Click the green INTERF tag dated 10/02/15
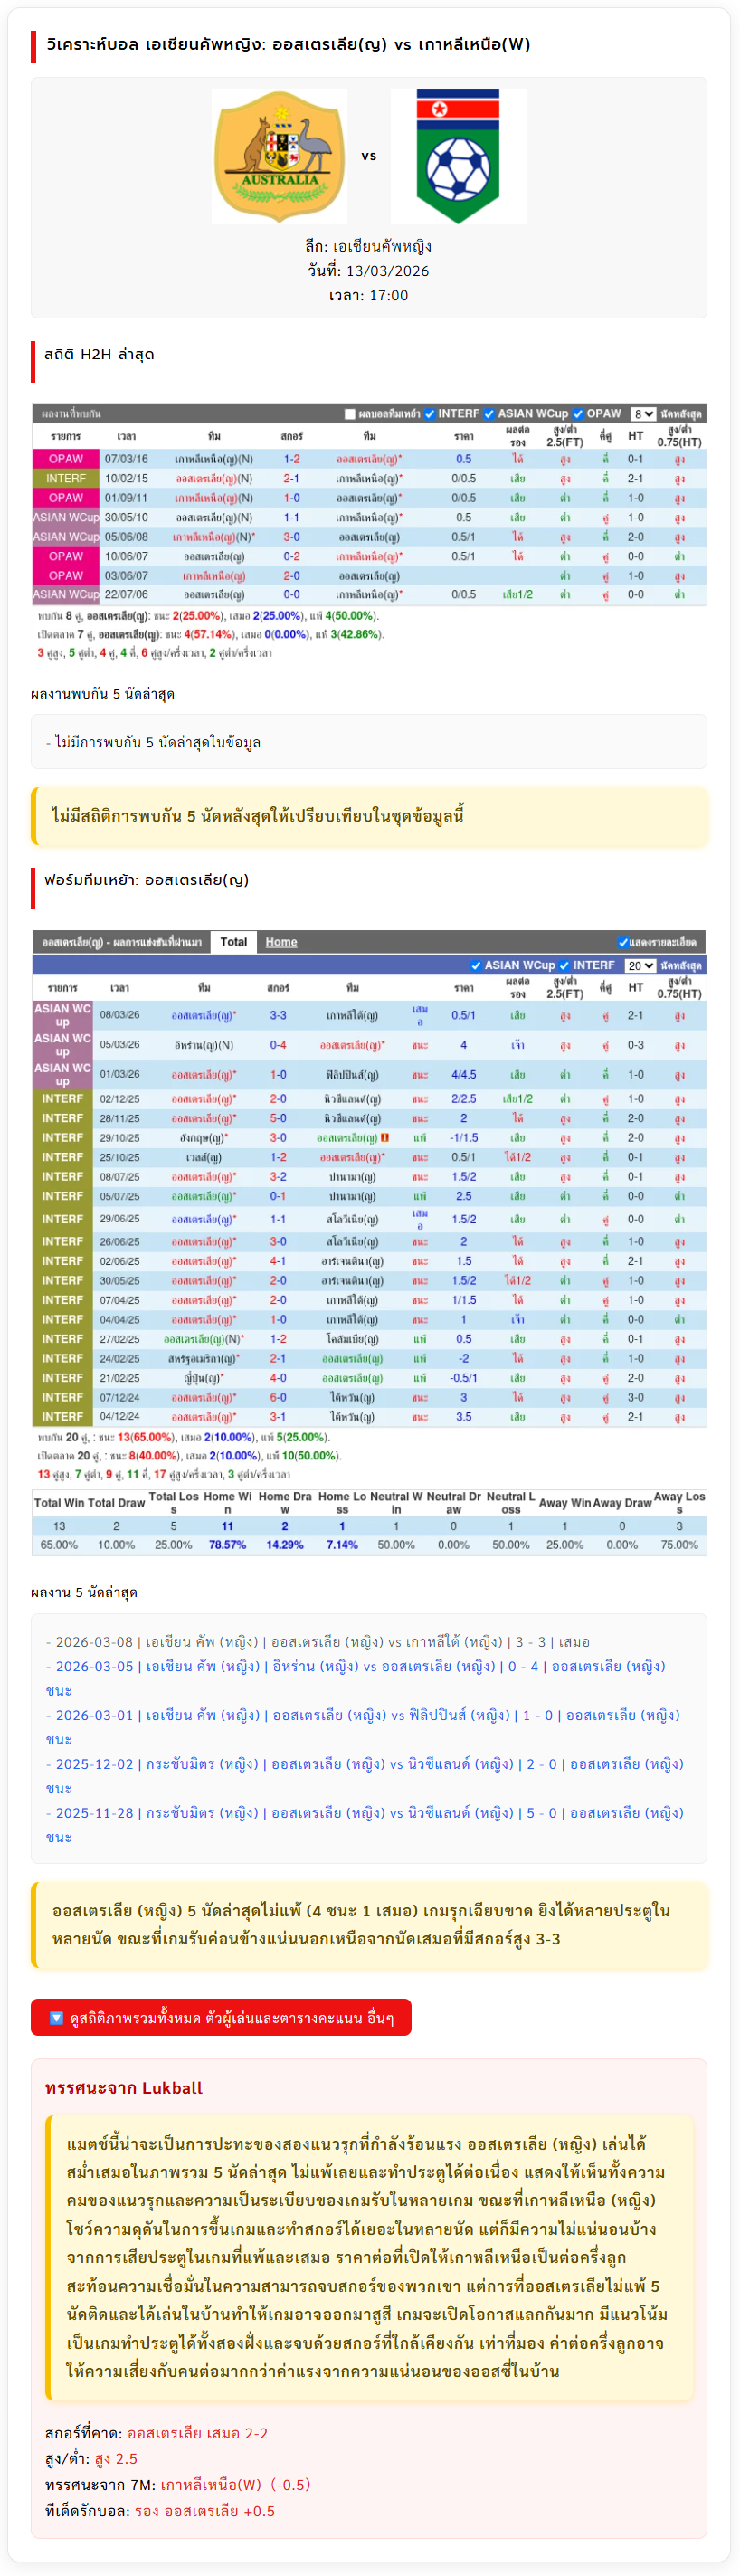 point(66,479)
